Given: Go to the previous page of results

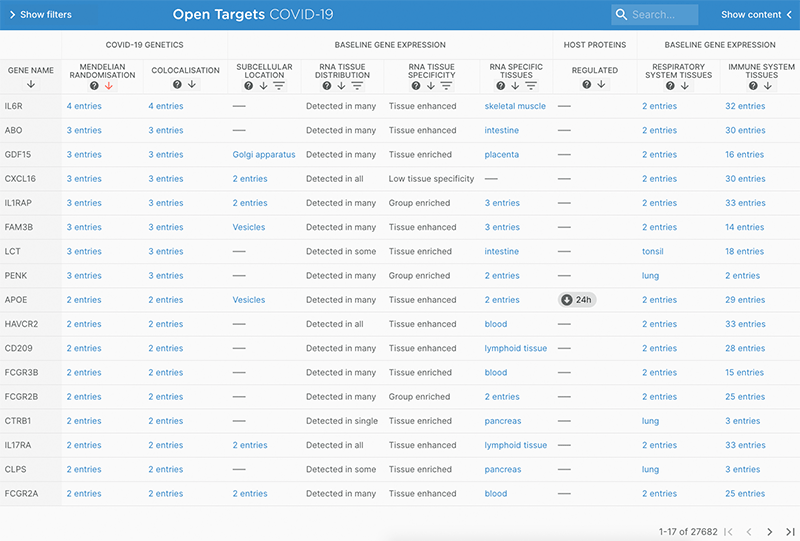Looking at the screenshot, I should point(749,532).
